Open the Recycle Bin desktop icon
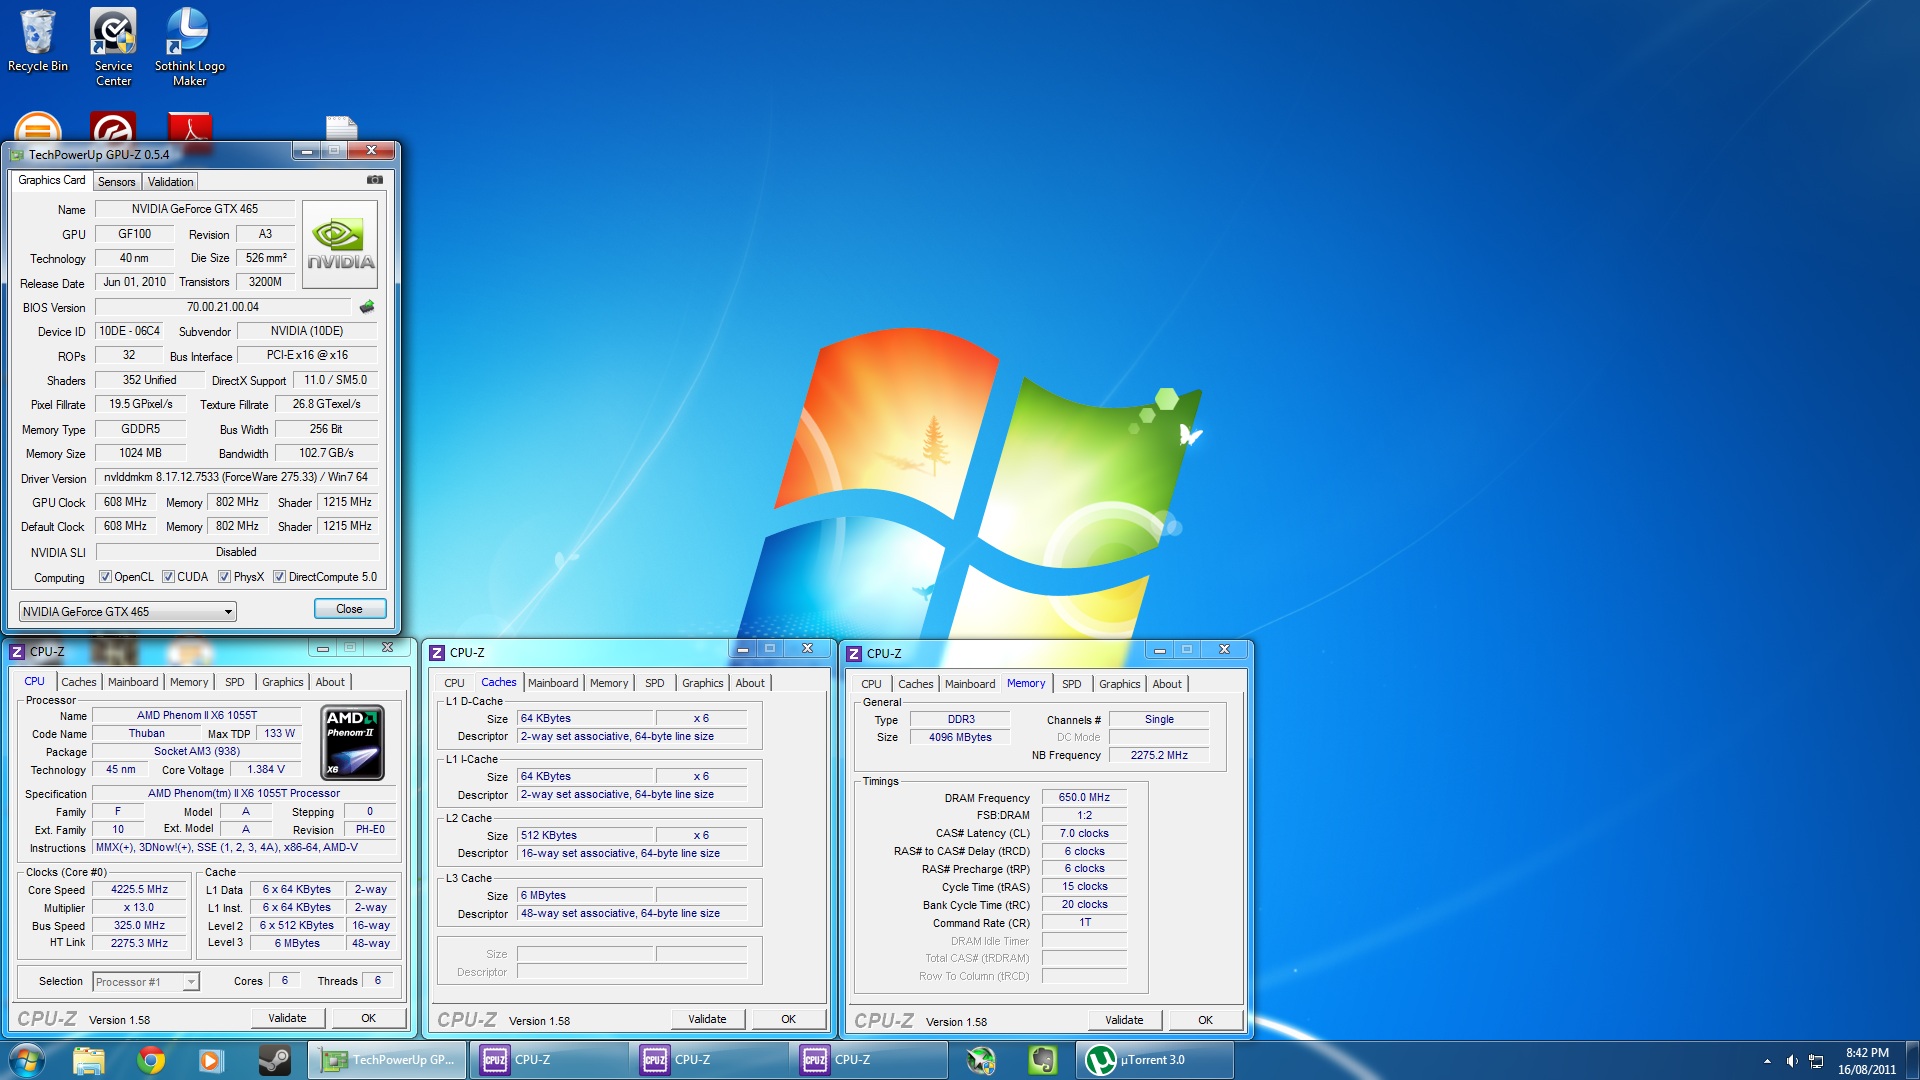This screenshot has width=1920, height=1080. point(38,40)
